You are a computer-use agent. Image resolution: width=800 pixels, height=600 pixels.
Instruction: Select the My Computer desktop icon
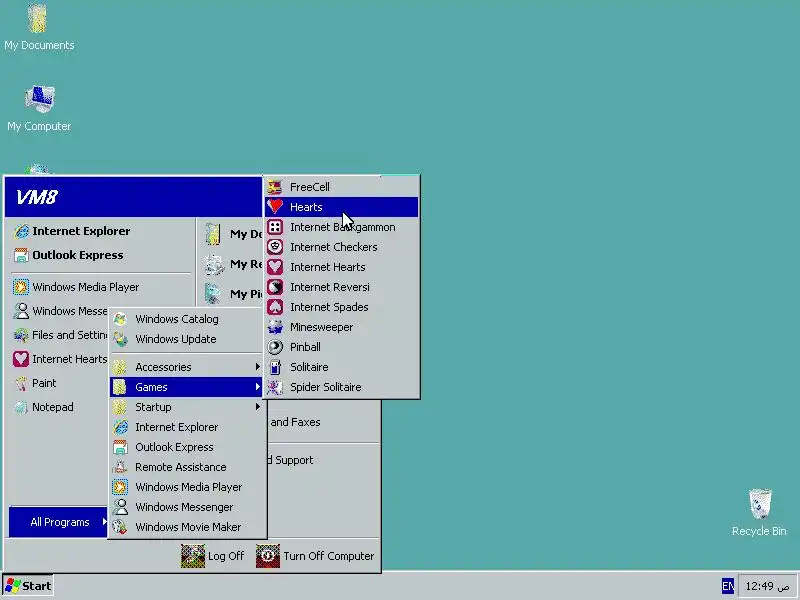pyautogui.click(x=40, y=99)
